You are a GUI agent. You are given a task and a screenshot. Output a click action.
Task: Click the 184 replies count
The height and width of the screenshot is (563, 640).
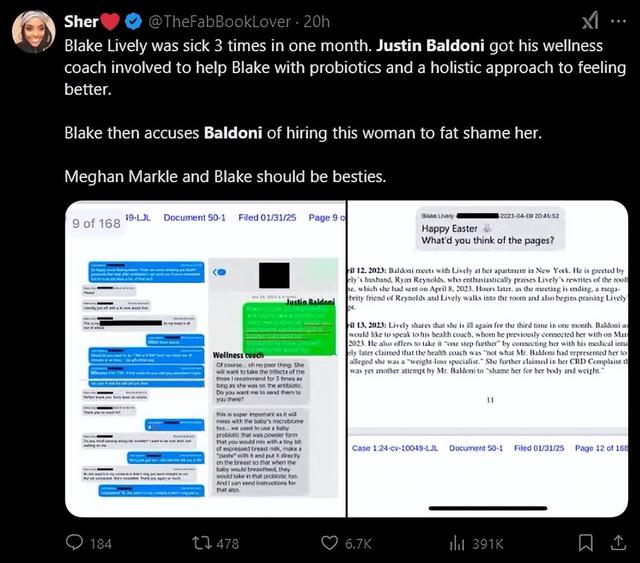point(101,543)
